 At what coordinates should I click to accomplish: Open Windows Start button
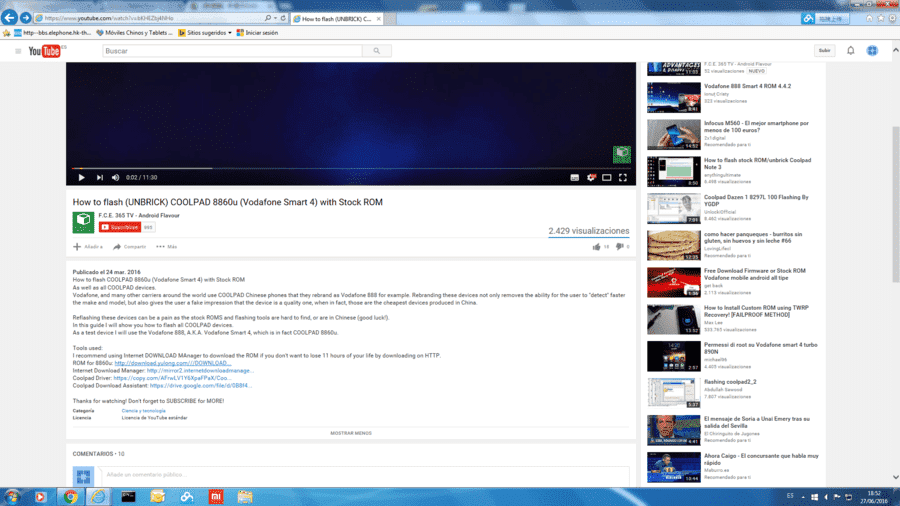coord(11,496)
